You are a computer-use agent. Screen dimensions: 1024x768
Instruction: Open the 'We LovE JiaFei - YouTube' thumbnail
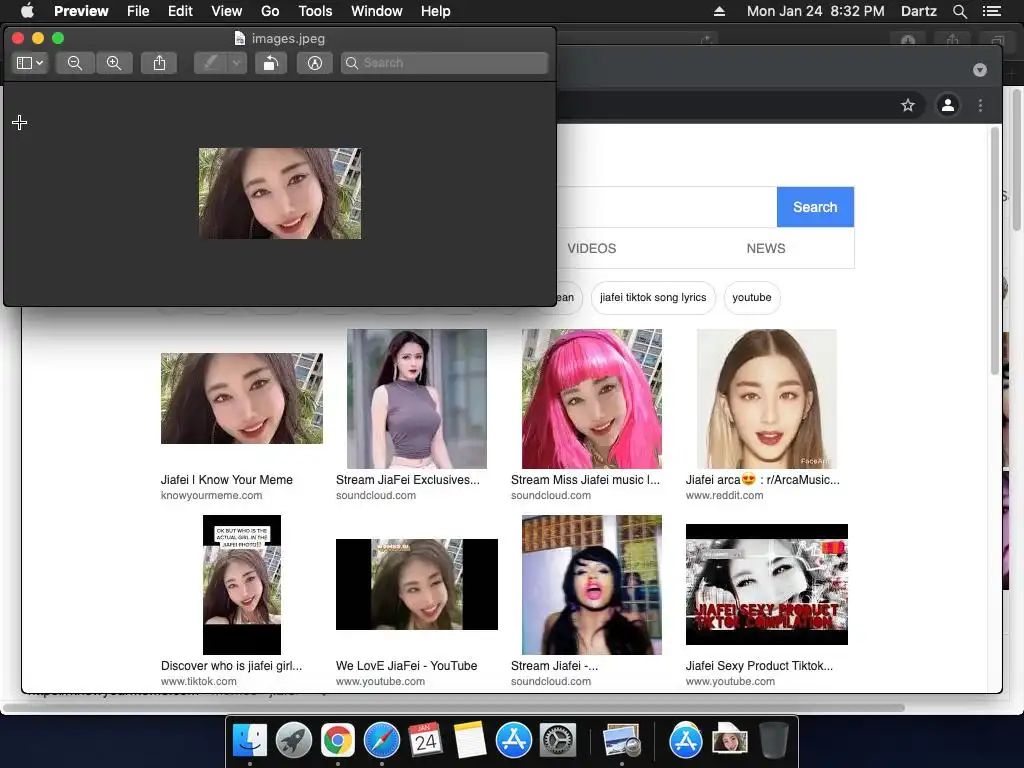[x=417, y=584]
